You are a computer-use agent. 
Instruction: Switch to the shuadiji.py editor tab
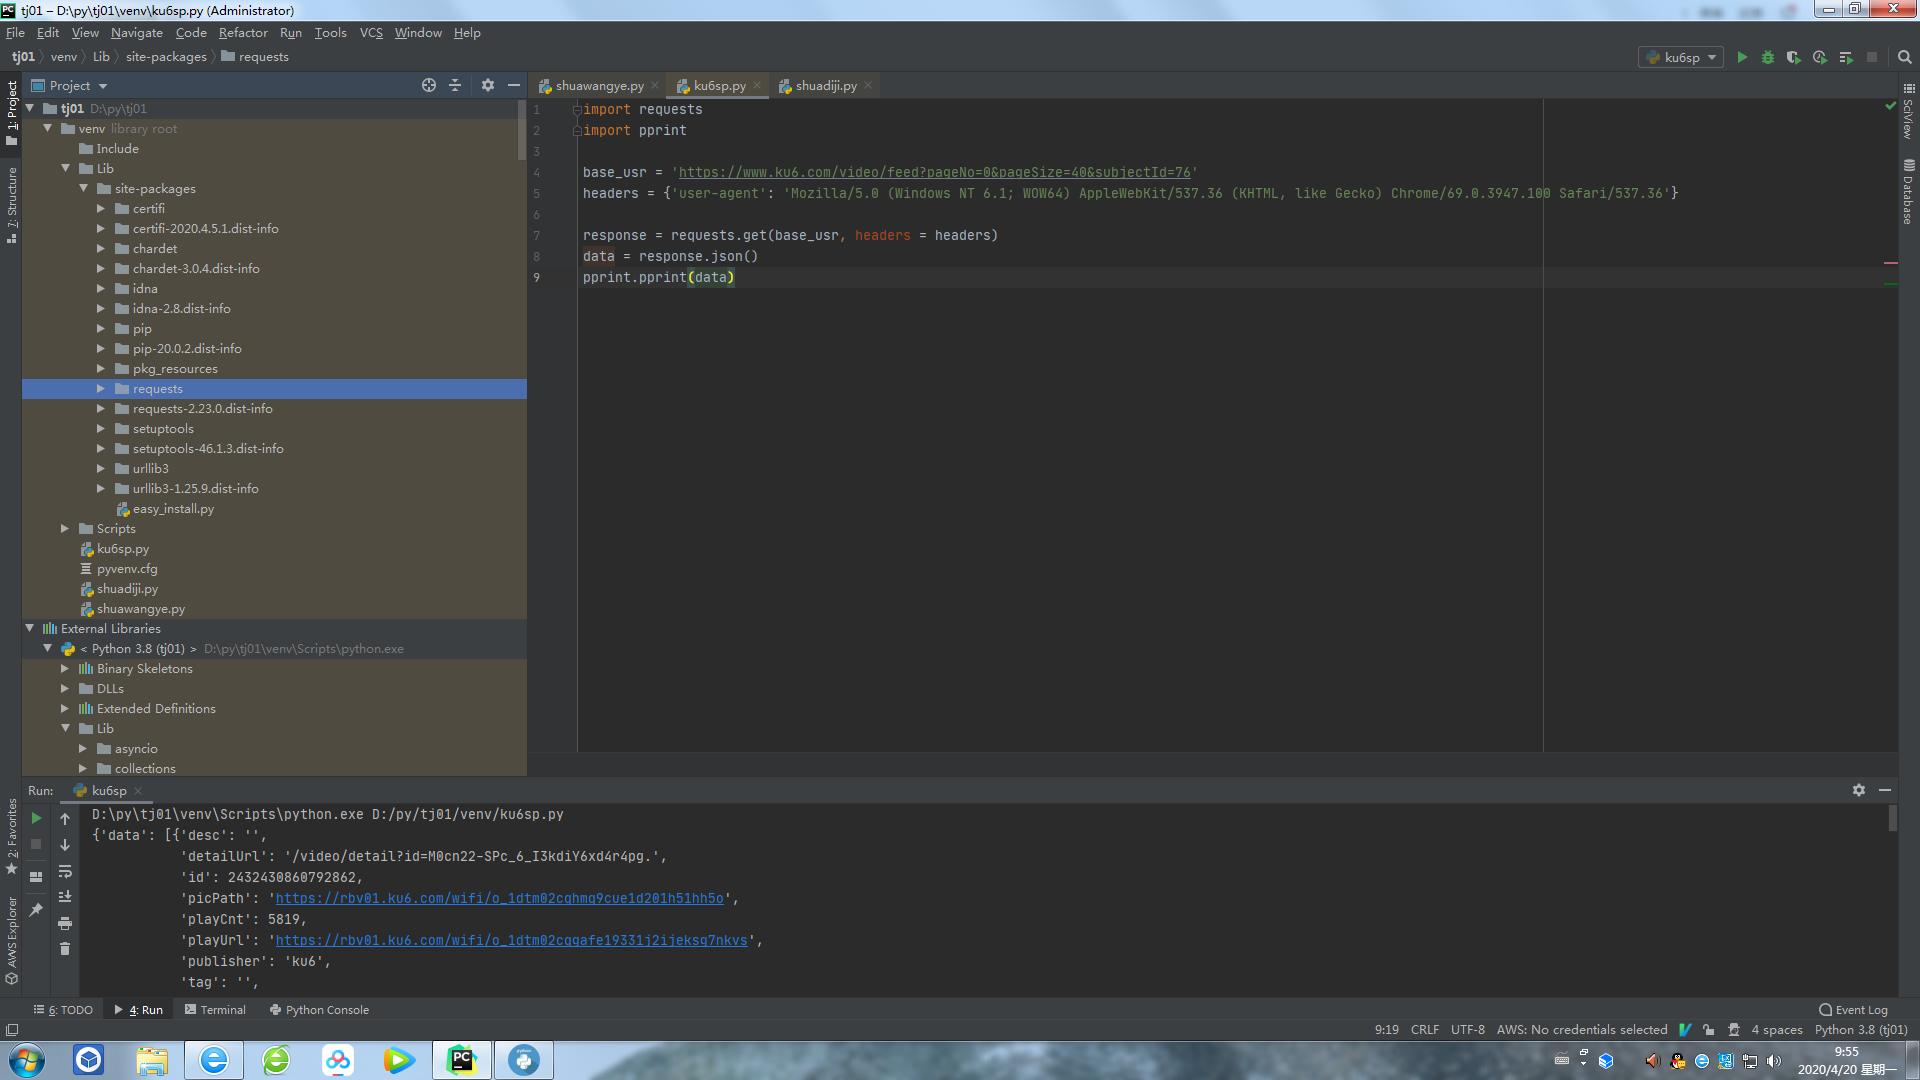click(x=826, y=86)
